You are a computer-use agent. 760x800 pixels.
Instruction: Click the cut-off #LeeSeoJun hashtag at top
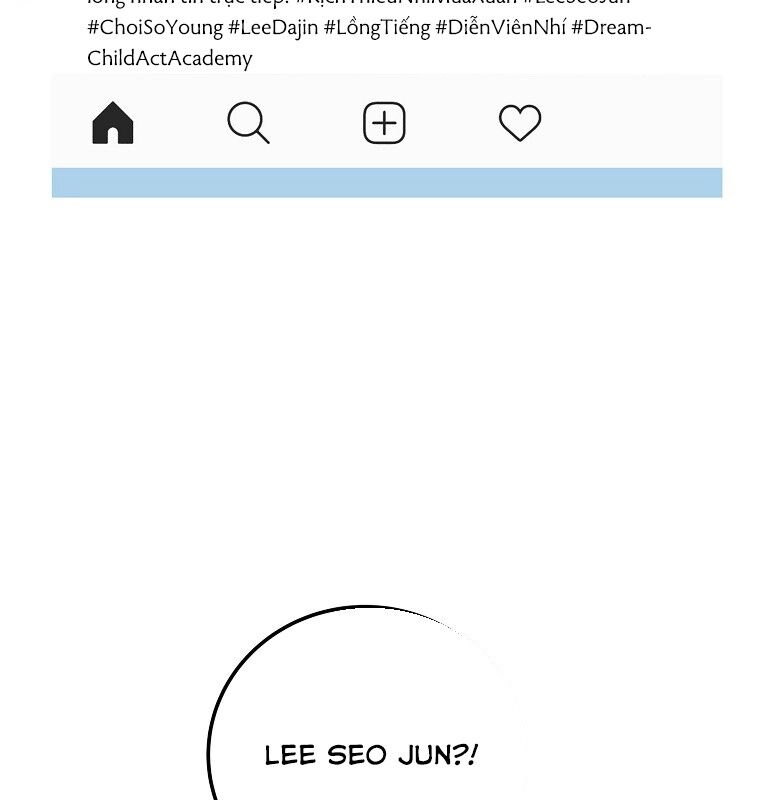point(576,3)
